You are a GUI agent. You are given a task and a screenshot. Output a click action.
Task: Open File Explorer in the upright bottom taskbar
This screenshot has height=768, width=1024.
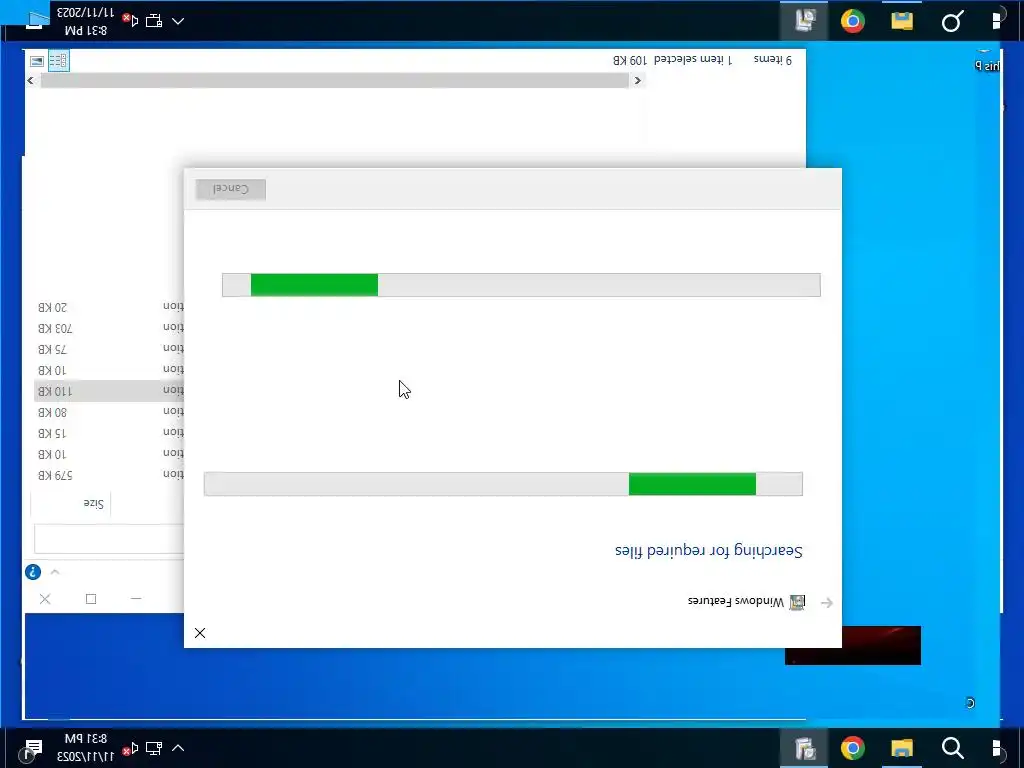(902, 748)
